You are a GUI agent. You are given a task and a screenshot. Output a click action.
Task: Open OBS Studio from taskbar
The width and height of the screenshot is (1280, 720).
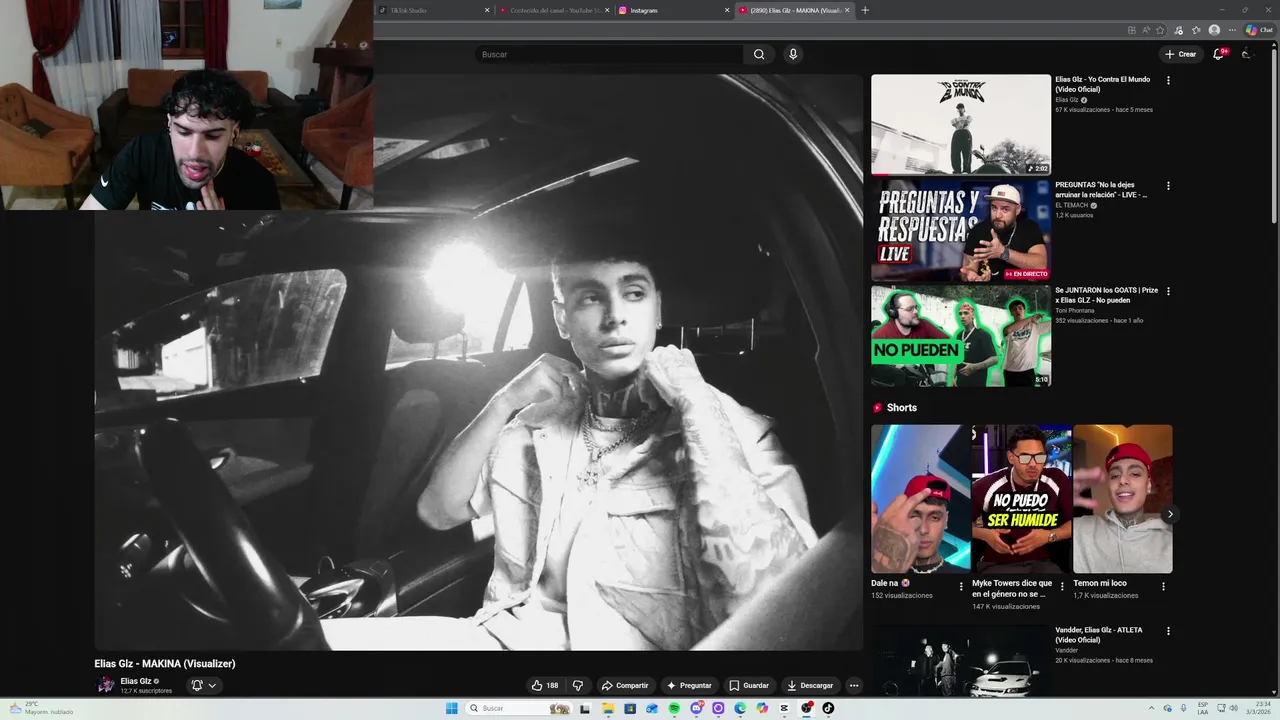pos(806,708)
